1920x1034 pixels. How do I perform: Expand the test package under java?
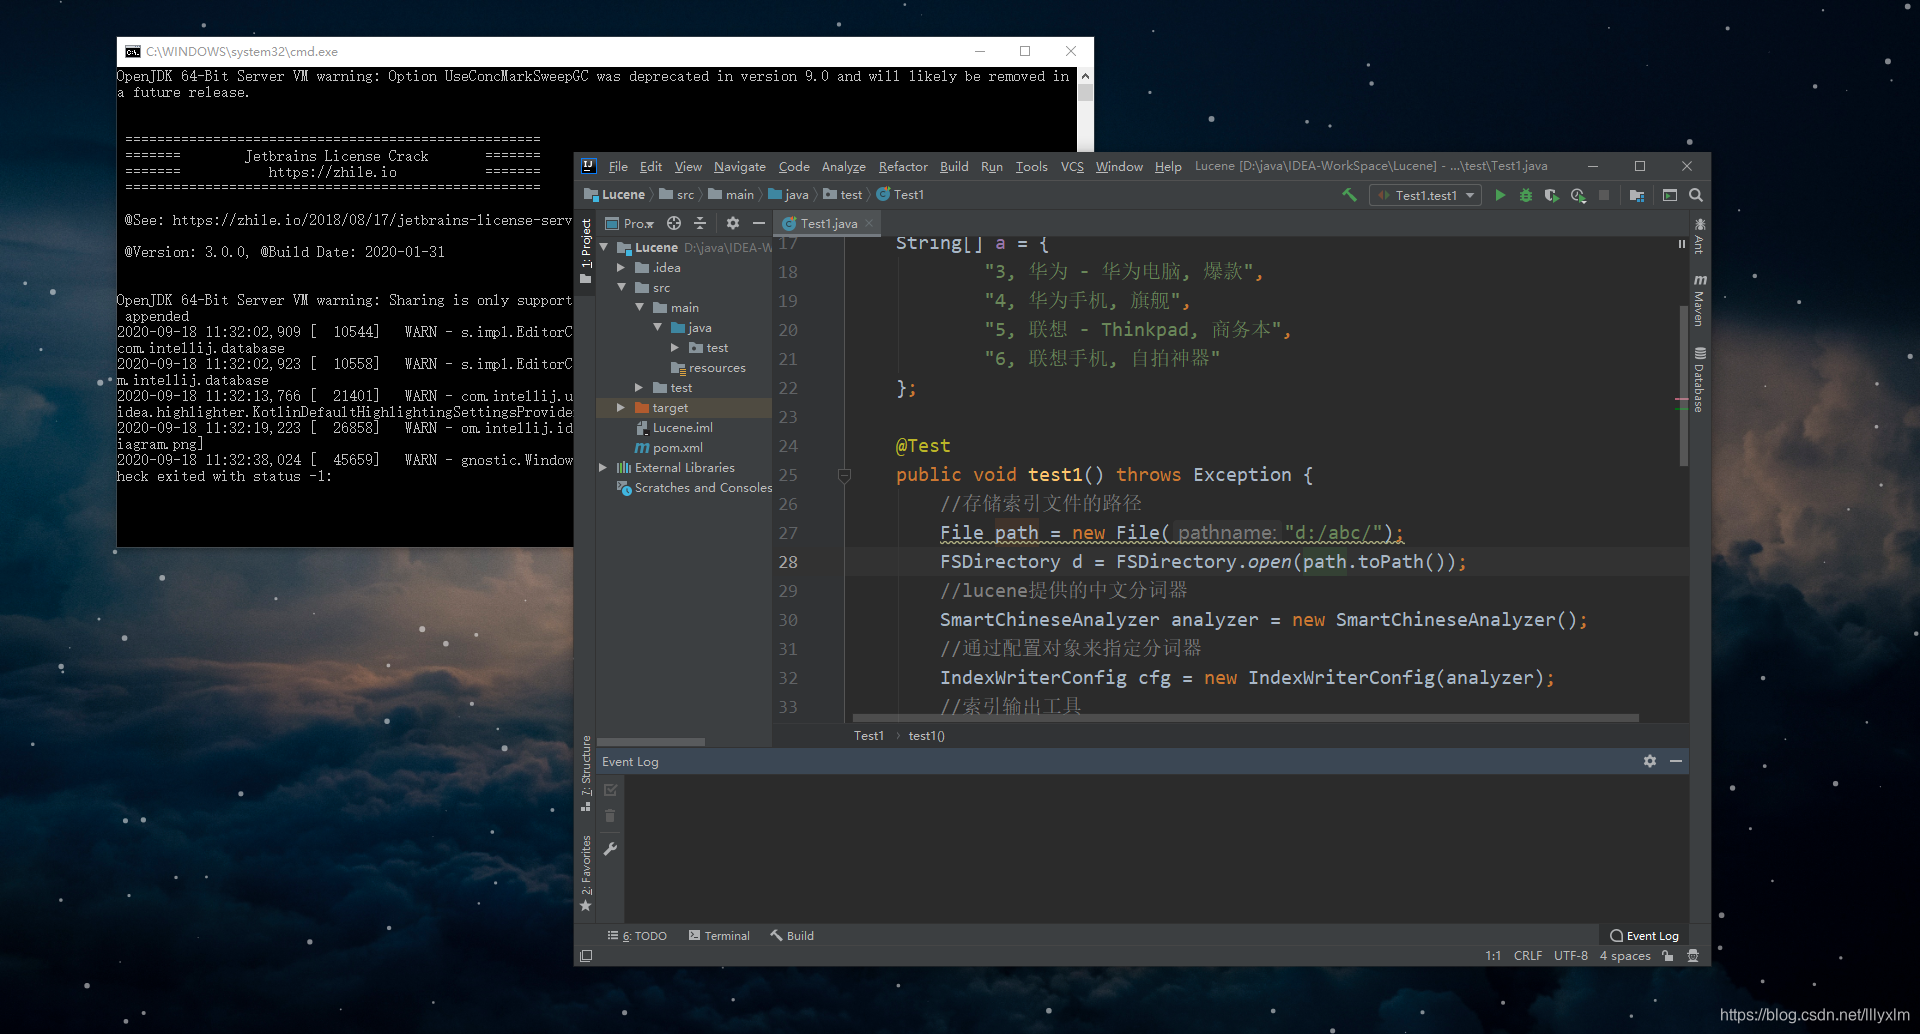point(675,347)
